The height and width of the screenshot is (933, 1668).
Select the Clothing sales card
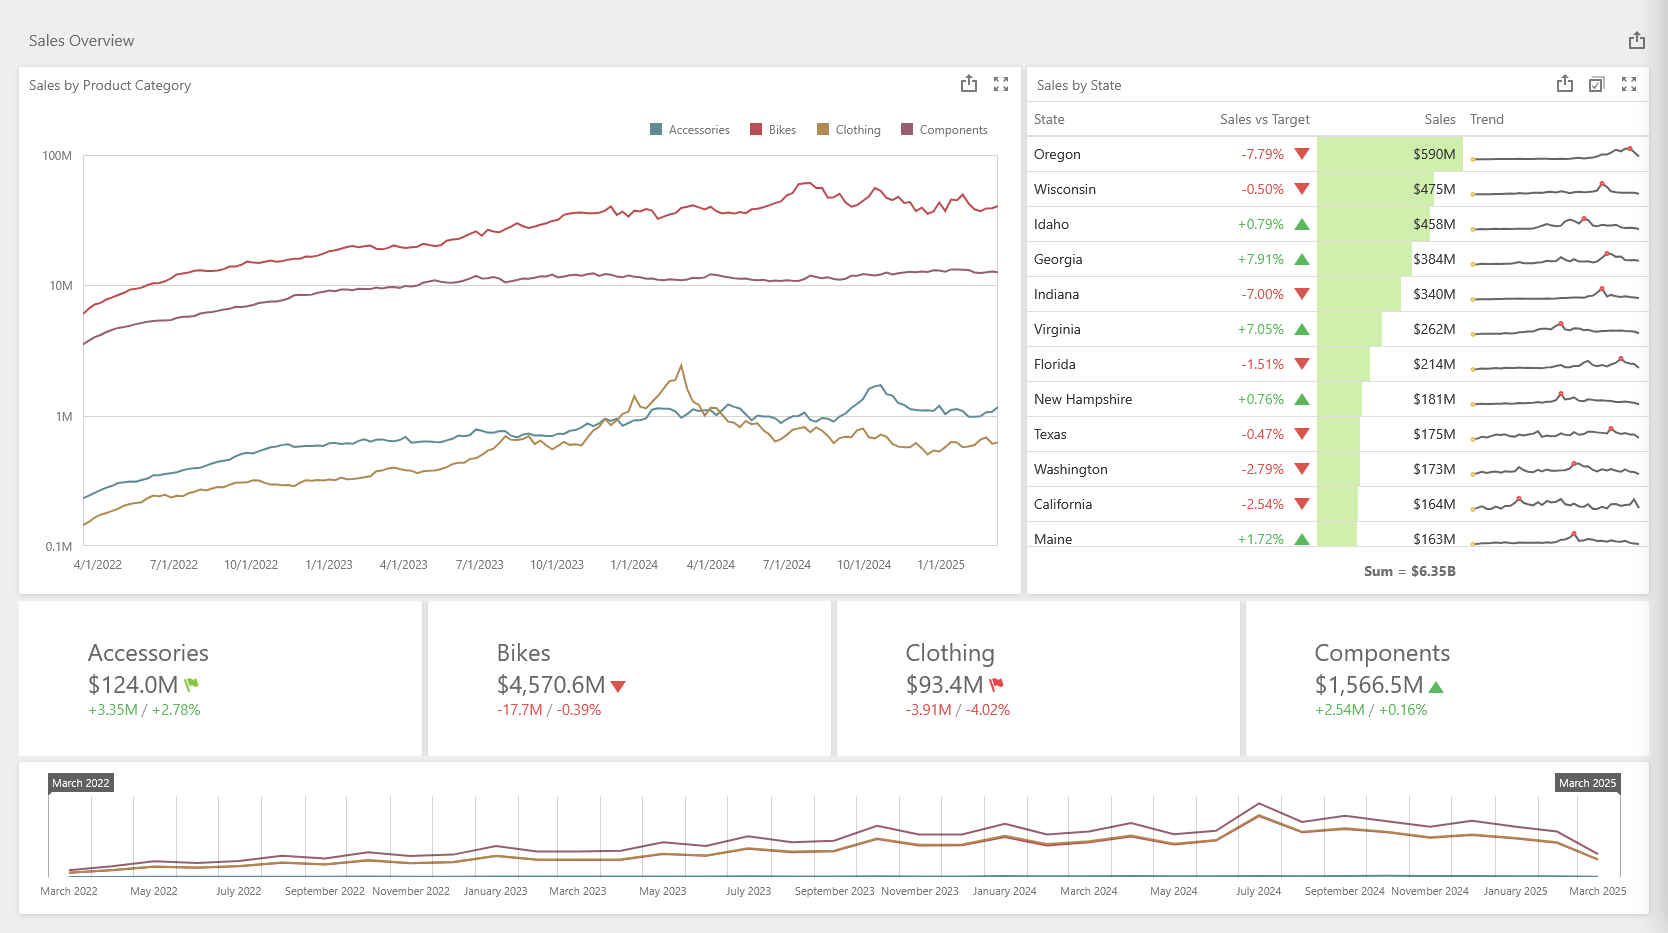click(x=1037, y=679)
